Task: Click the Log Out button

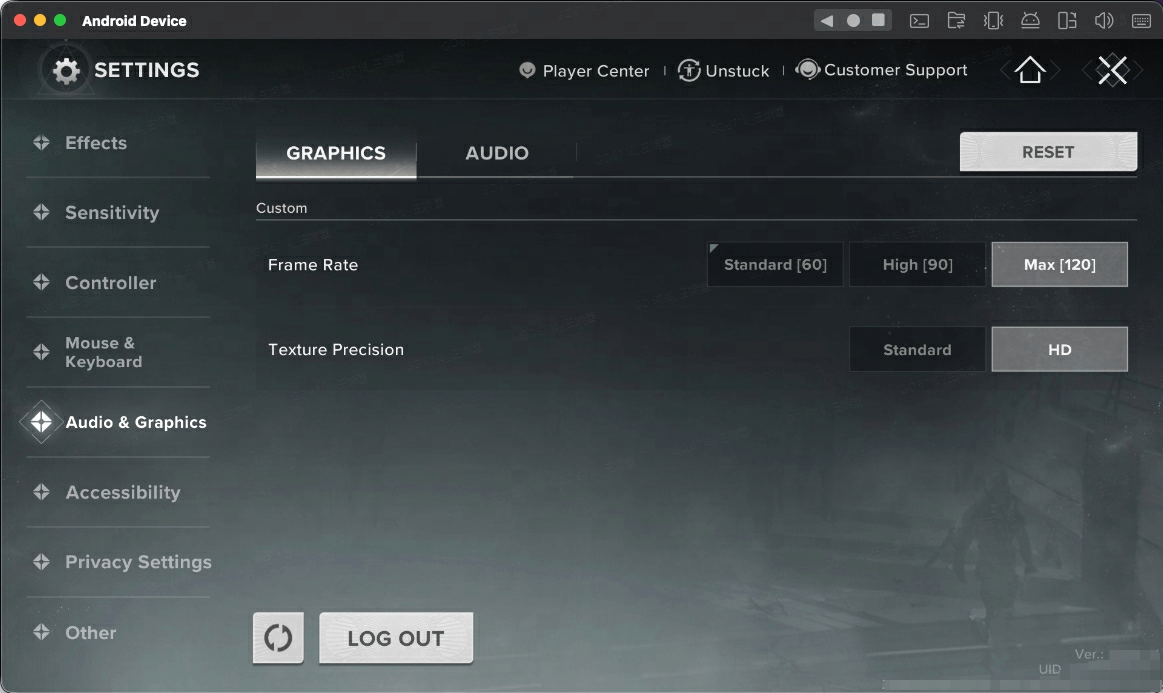Action: 395,639
